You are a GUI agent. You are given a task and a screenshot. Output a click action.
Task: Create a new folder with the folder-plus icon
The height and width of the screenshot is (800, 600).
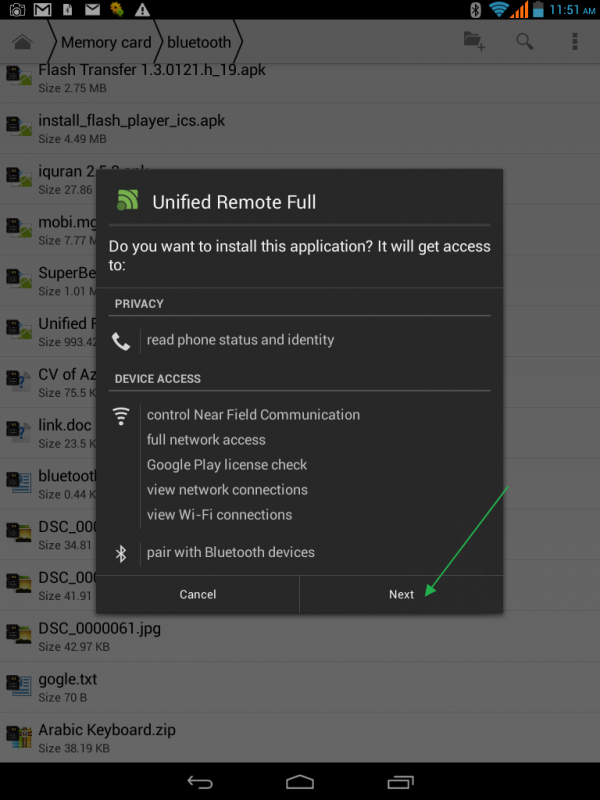click(x=474, y=41)
